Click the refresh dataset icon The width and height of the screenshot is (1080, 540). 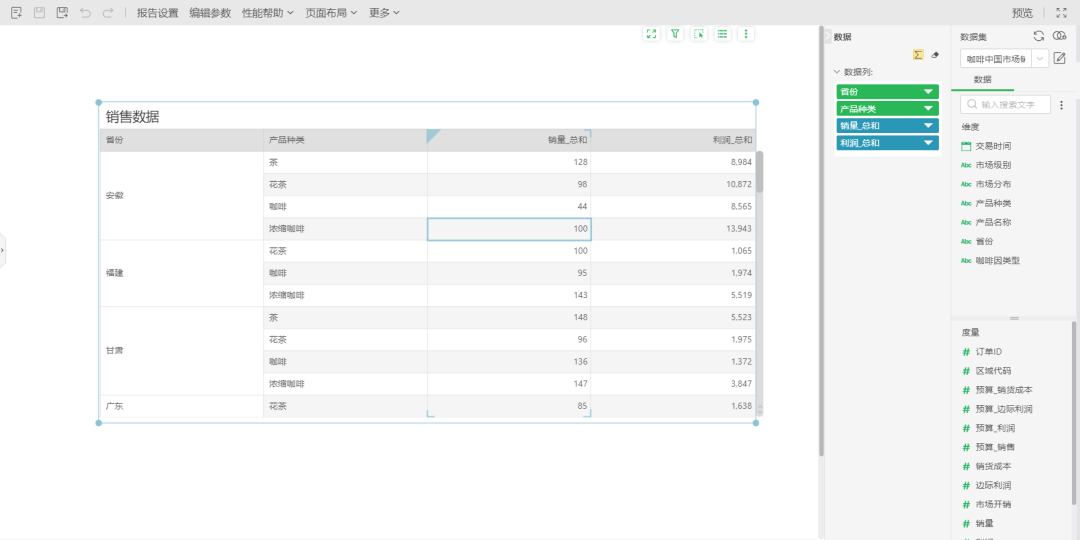tap(1039, 36)
